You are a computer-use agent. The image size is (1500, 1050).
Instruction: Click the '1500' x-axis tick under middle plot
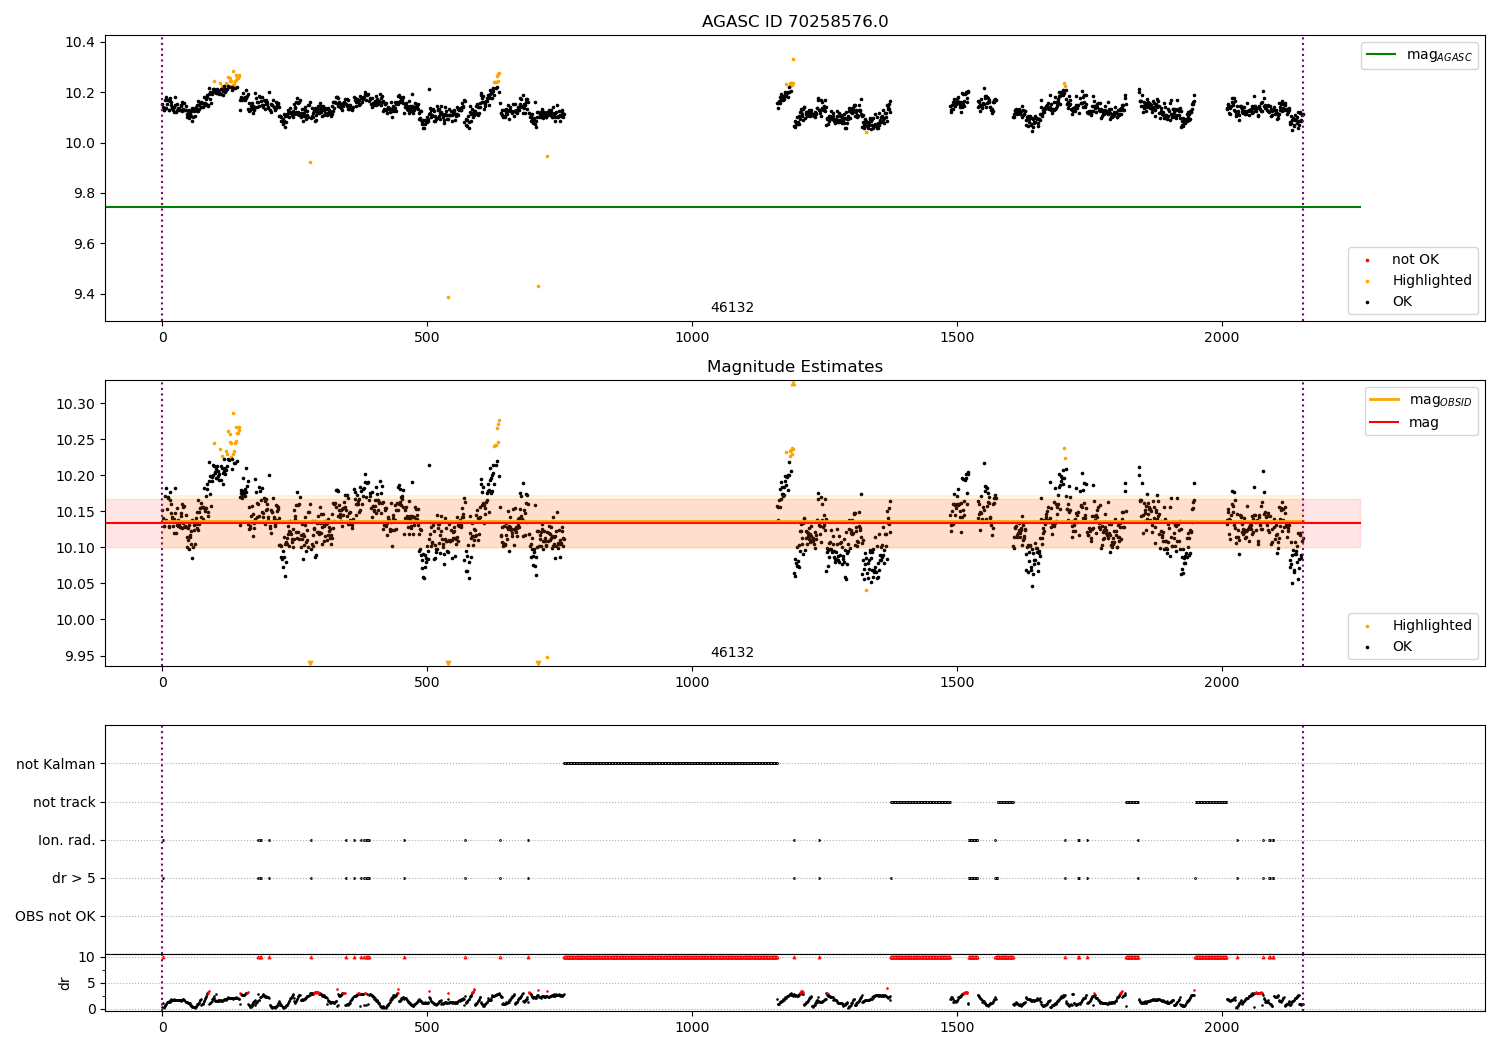click(957, 683)
